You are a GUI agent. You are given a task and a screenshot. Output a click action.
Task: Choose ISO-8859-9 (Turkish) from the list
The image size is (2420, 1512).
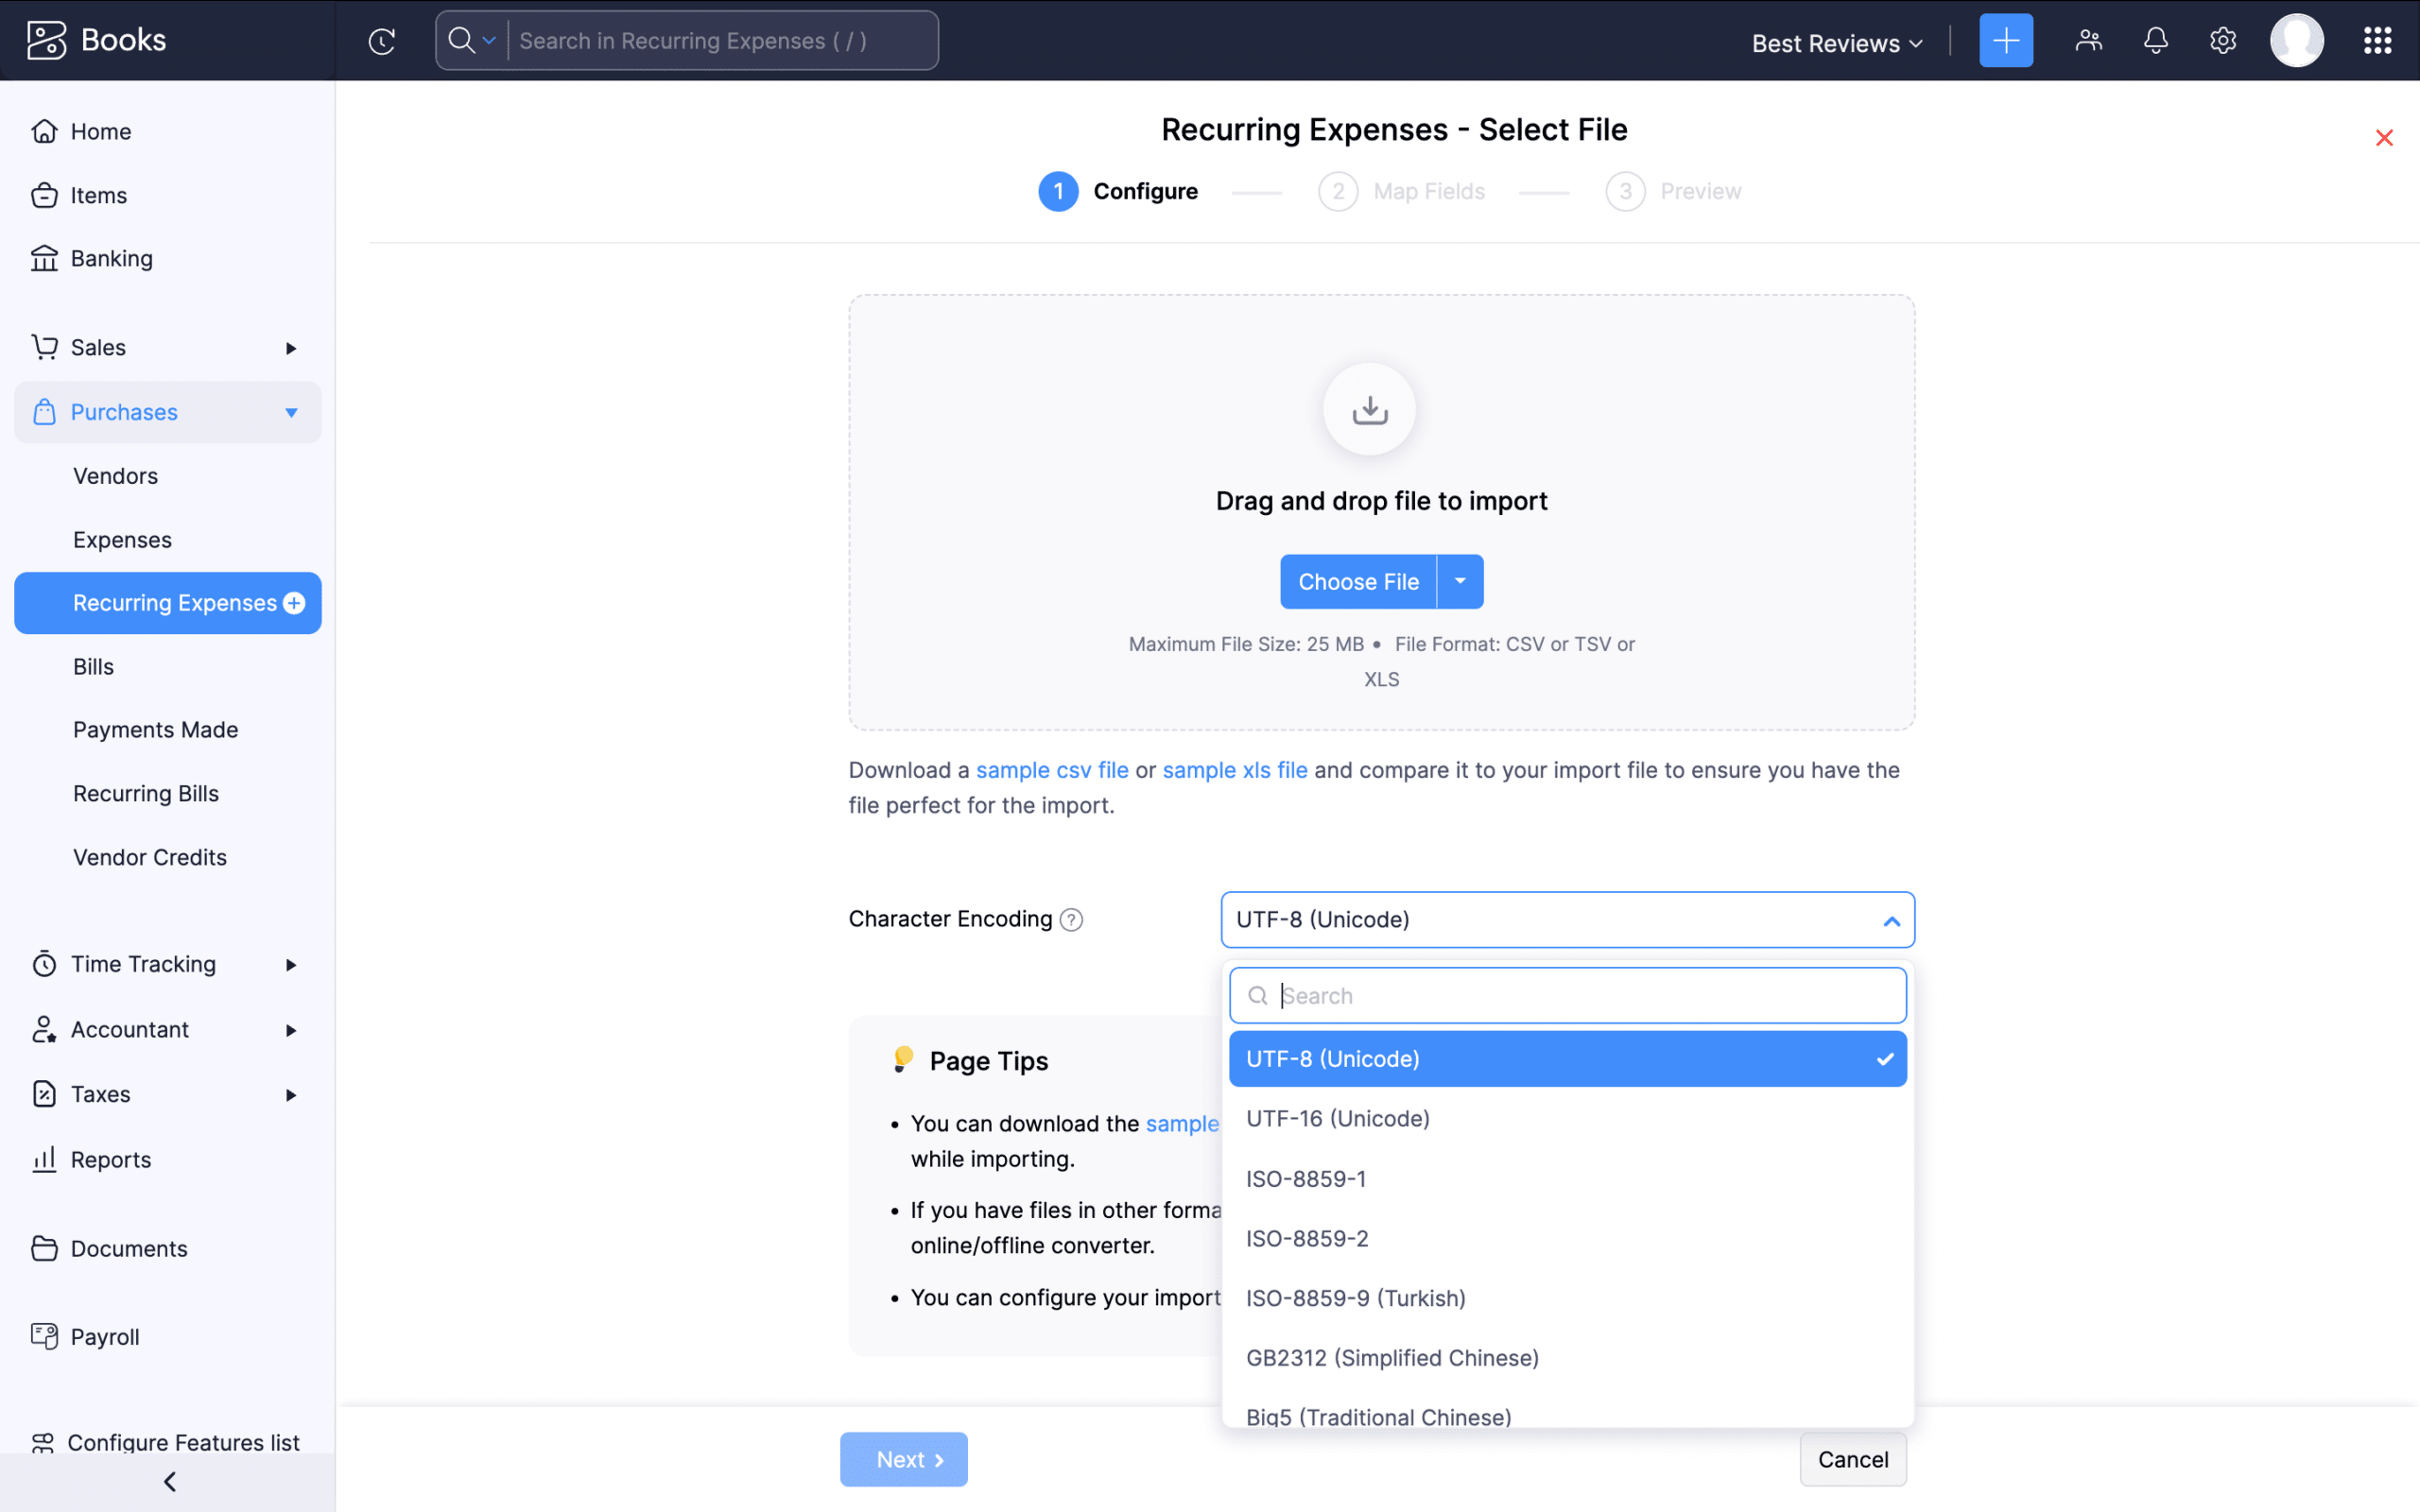point(1355,1297)
